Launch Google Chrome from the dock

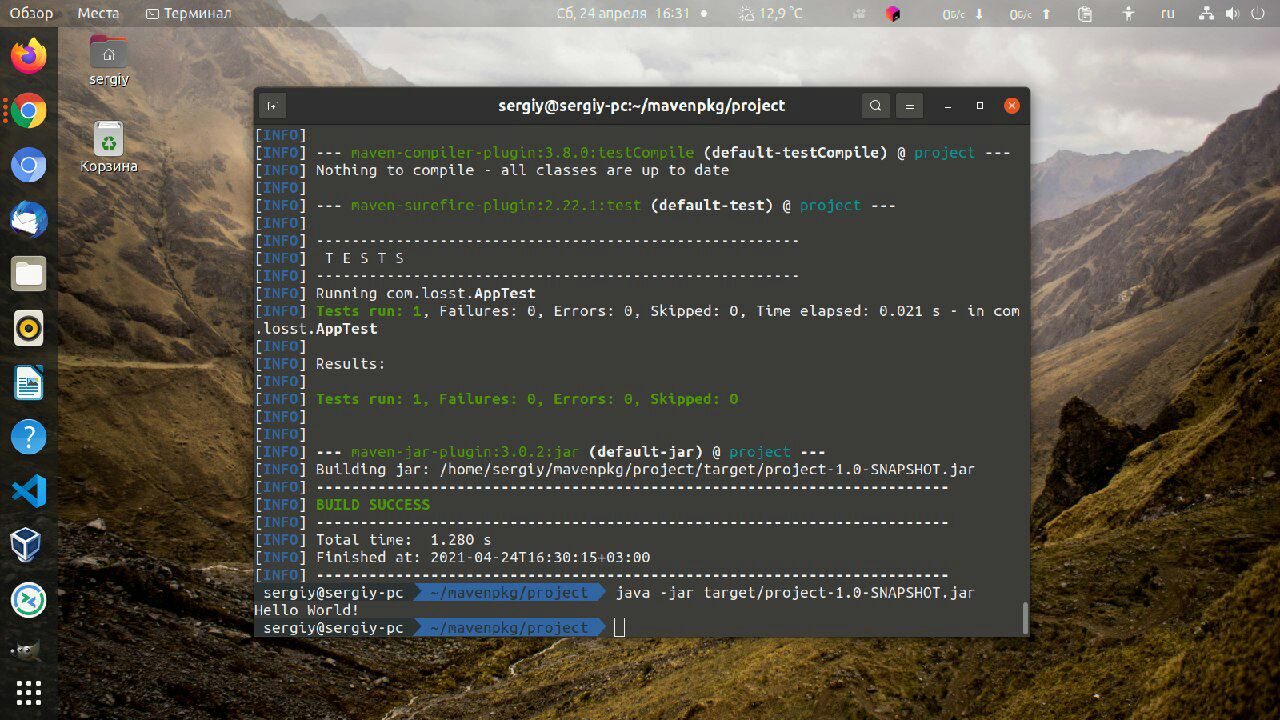[x=29, y=111]
